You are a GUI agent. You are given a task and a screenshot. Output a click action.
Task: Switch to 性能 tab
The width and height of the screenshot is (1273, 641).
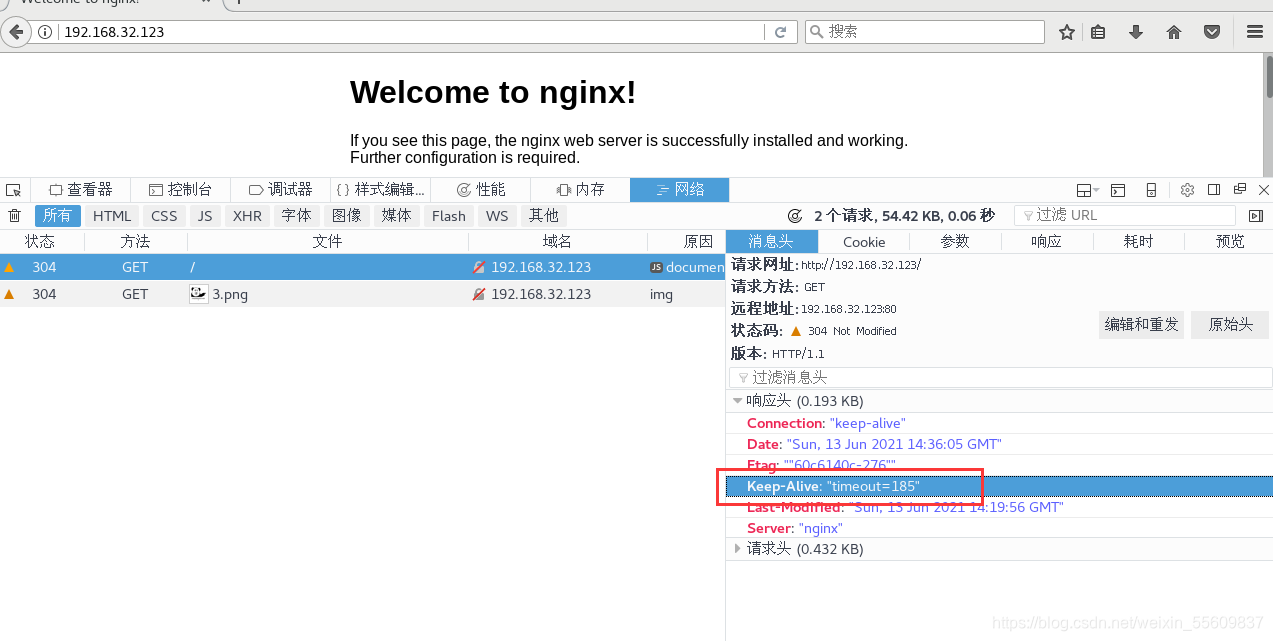[x=481, y=190]
